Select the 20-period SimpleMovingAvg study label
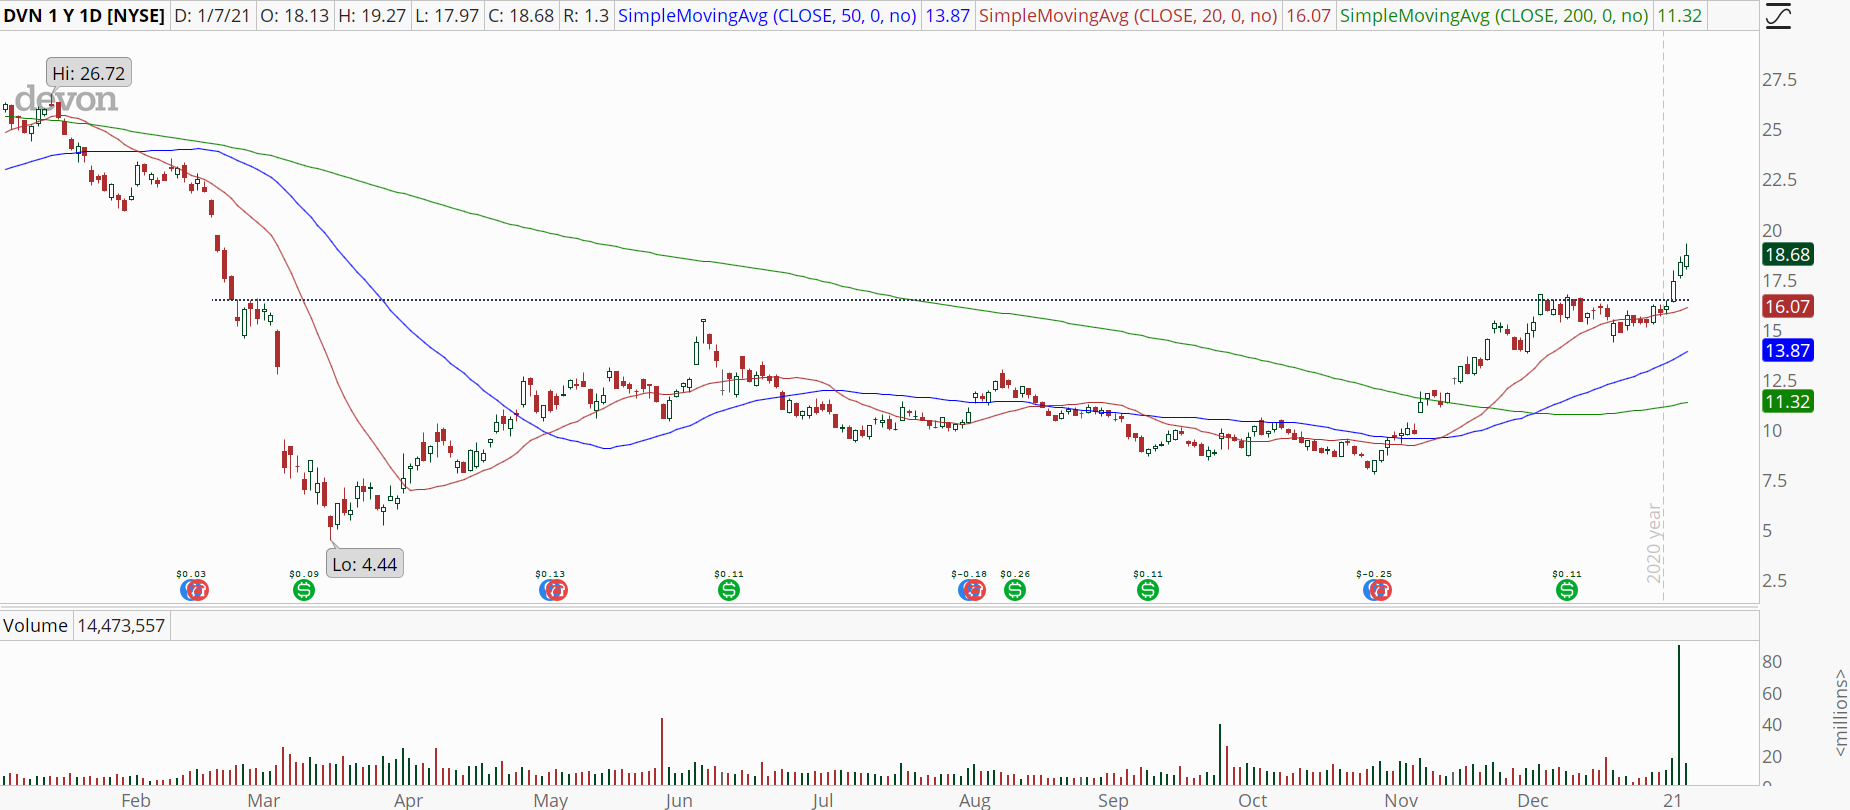The width and height of the screenshot is (1850, 810). (1128, 16)
